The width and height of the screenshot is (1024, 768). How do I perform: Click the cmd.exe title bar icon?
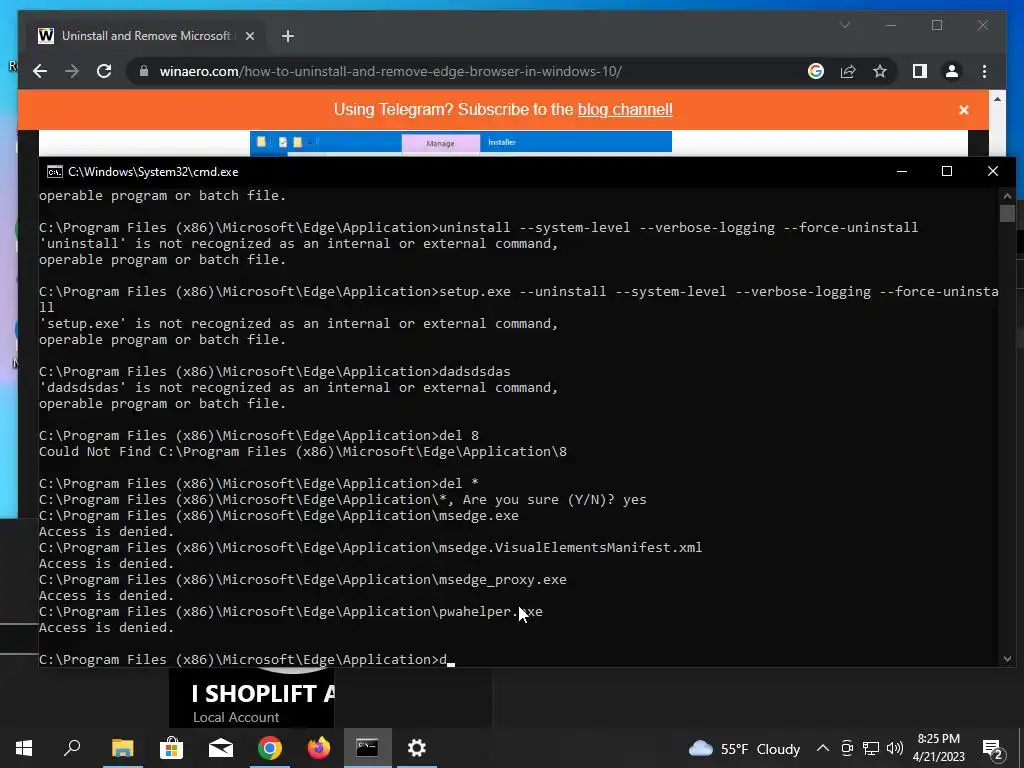click(x=55, y=172)
